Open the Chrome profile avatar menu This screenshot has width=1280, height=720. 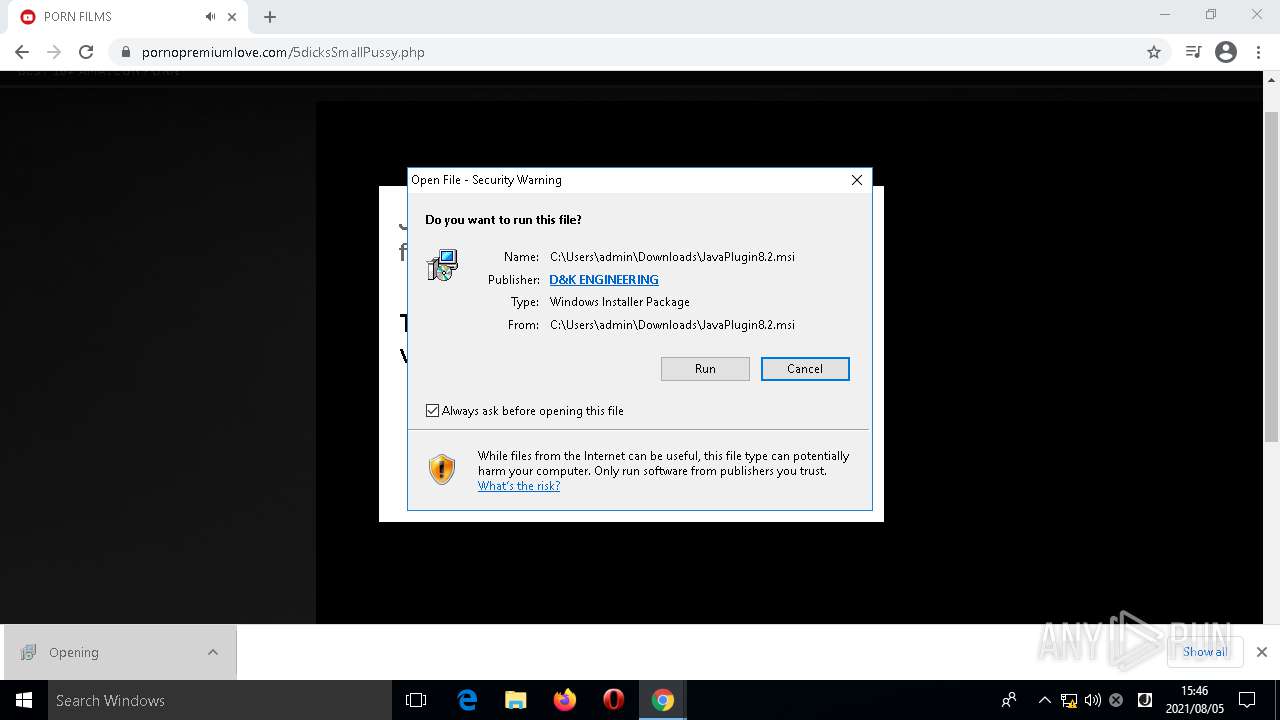1226,52
